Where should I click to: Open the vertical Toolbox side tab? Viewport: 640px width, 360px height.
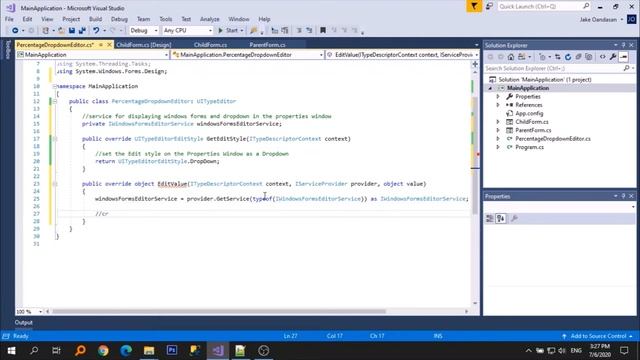coord(7,50)
